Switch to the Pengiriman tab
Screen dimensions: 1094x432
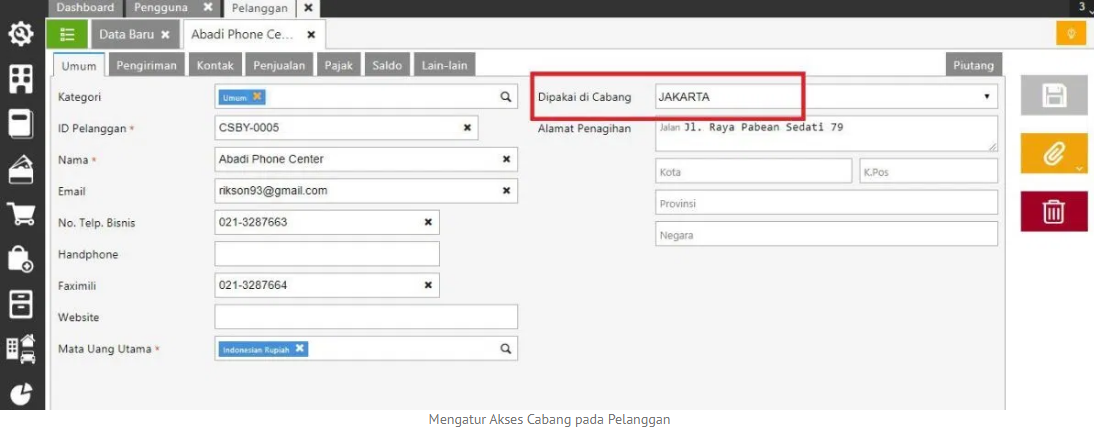pos(147,66)
